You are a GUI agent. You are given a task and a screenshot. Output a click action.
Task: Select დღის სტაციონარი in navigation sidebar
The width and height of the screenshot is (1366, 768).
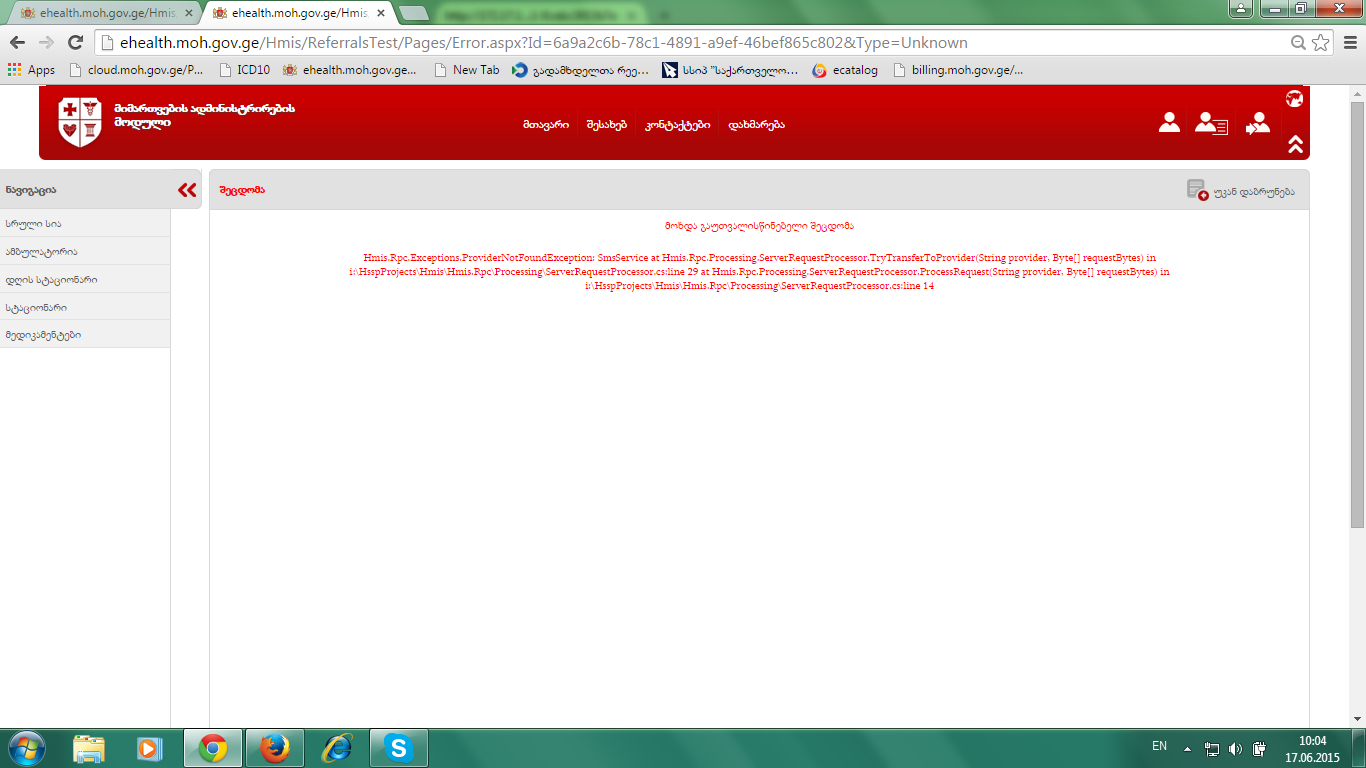coord(51,280)
